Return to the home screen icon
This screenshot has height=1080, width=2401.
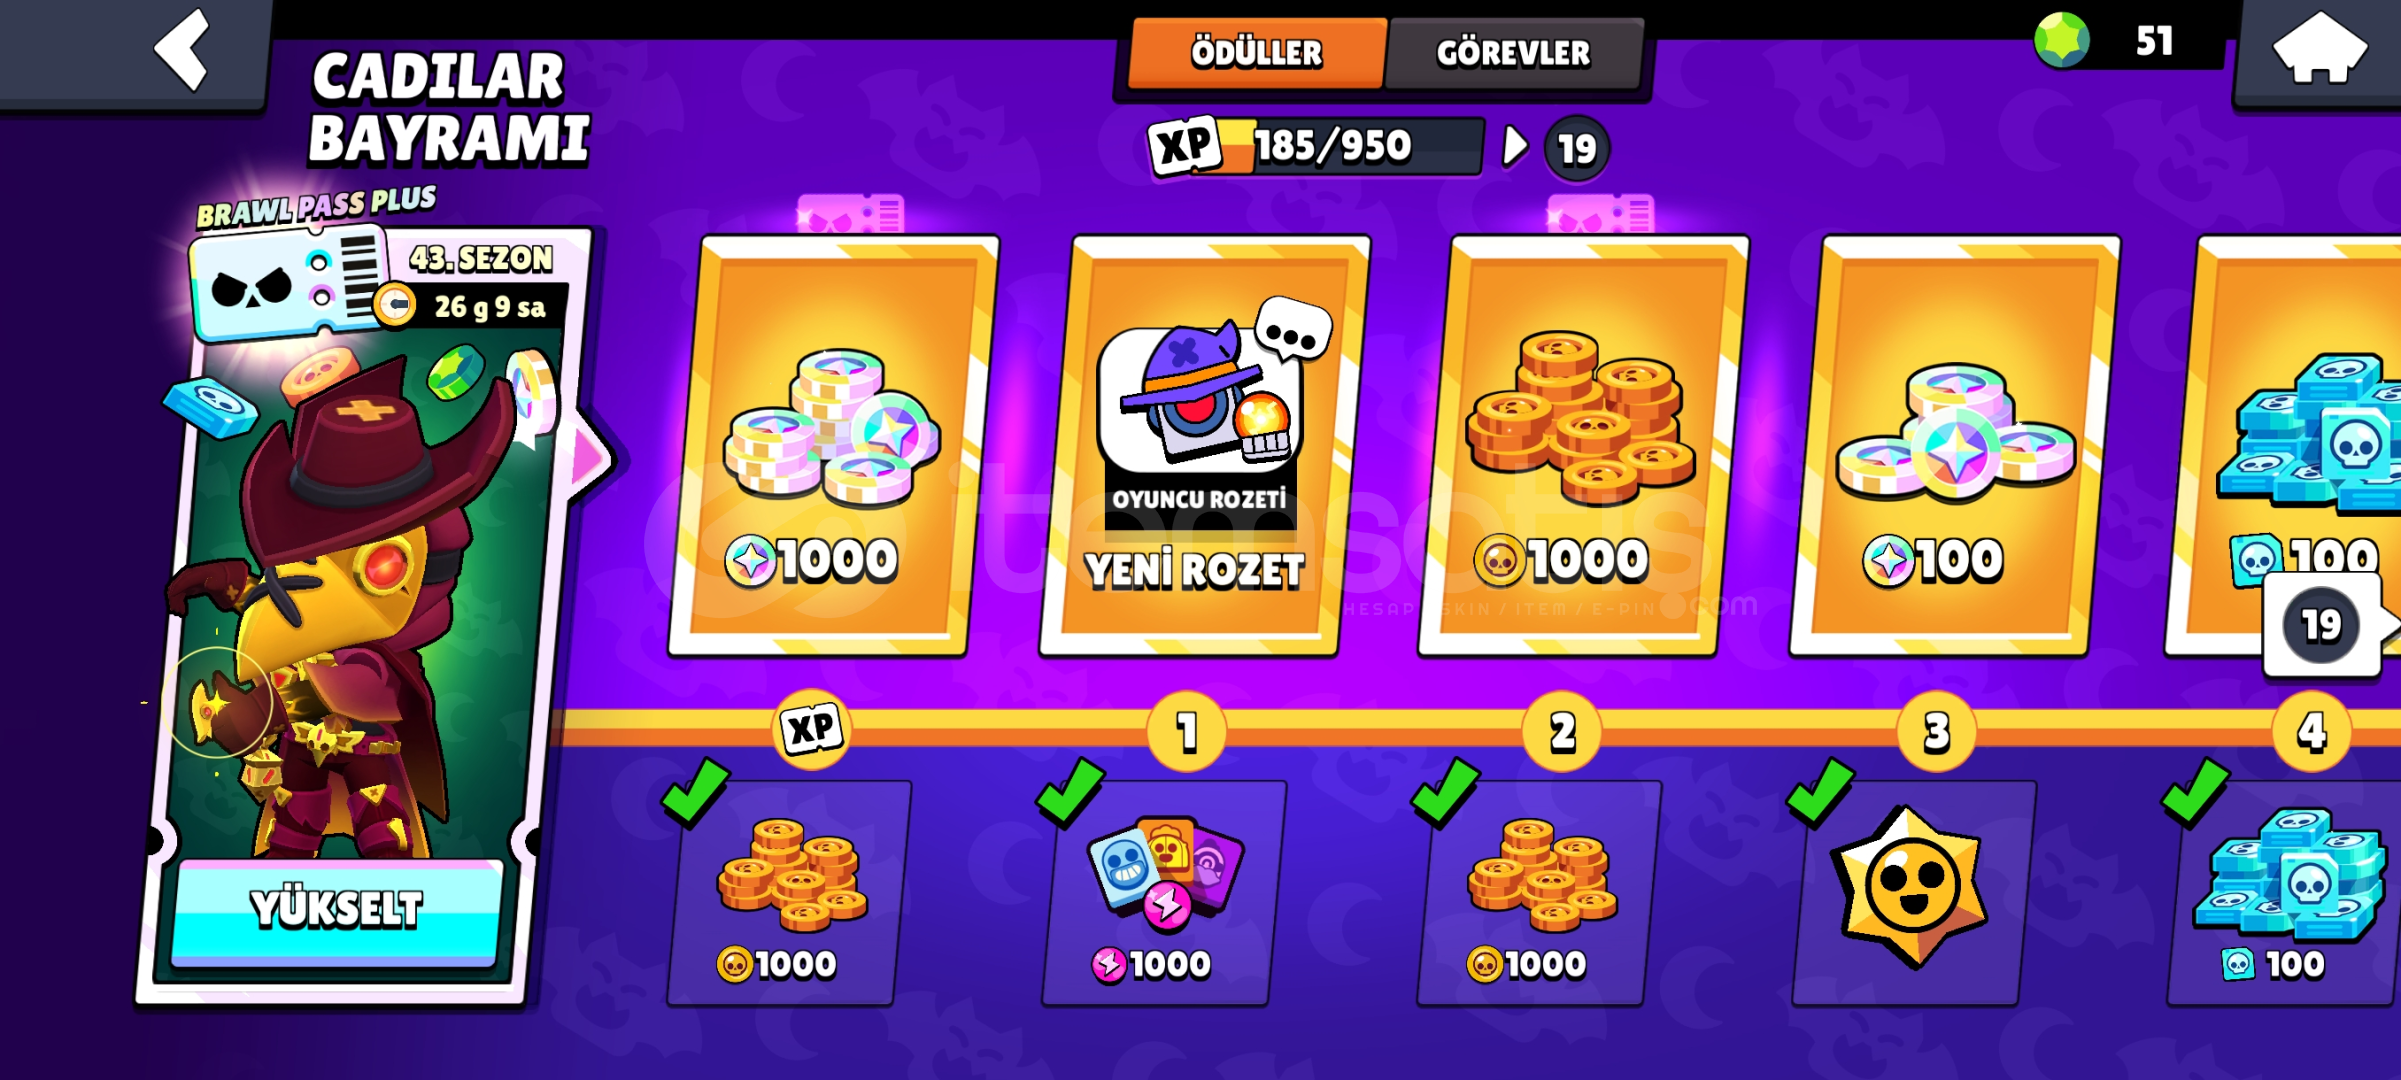(x=2319, y=48)
